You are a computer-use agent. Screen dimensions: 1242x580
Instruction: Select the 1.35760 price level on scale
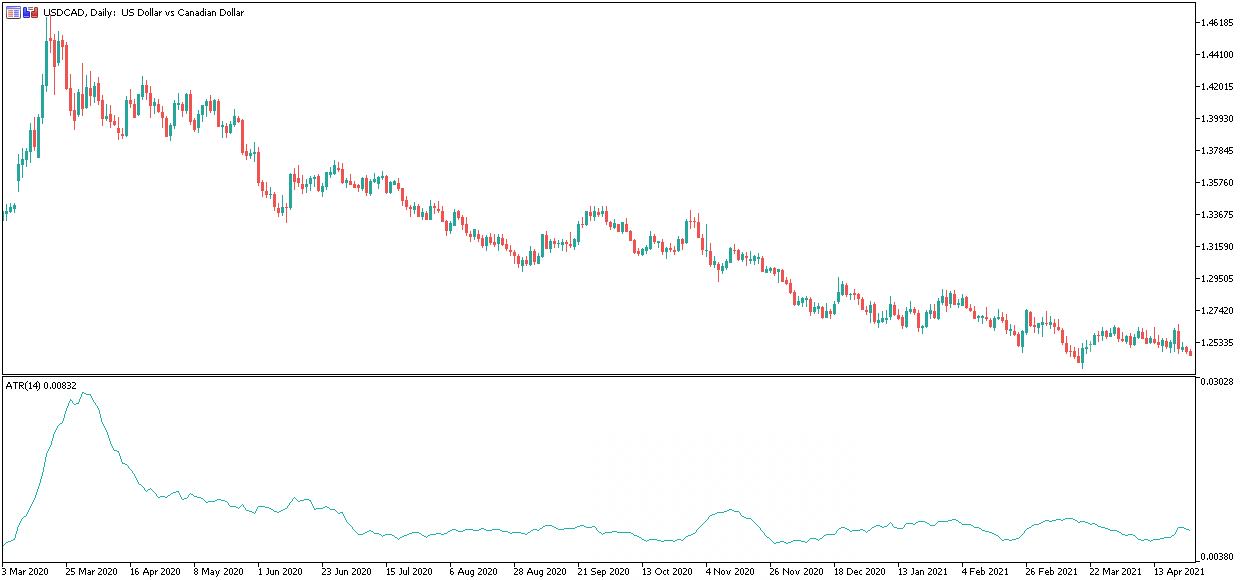tap(1218, 183)
